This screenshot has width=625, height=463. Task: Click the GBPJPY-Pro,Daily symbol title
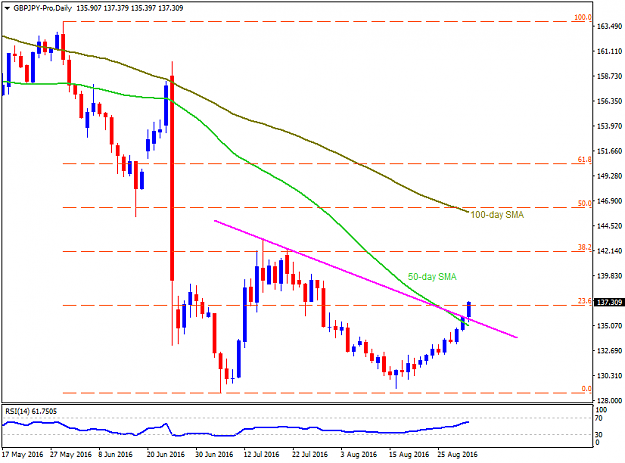43,8
